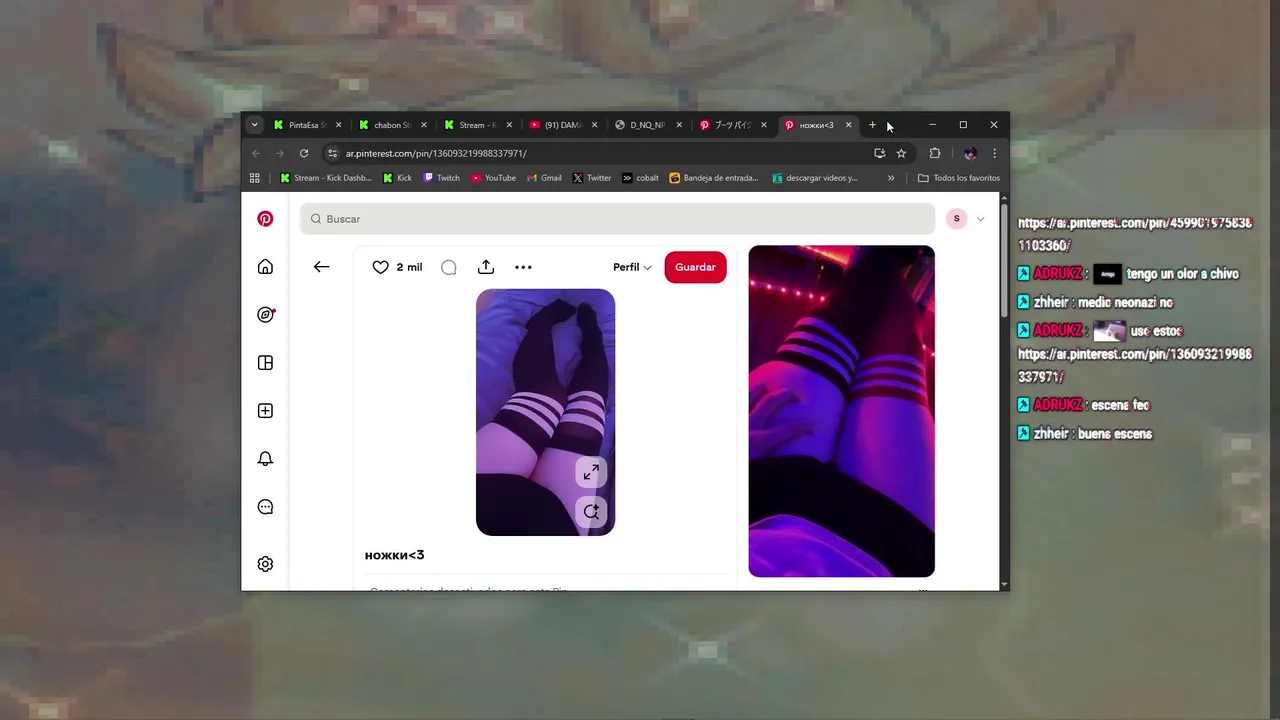This screenshot has width=1280, height=720.
Task: Switch to the Stream Kick tab
Action: (x=478, y=125)
